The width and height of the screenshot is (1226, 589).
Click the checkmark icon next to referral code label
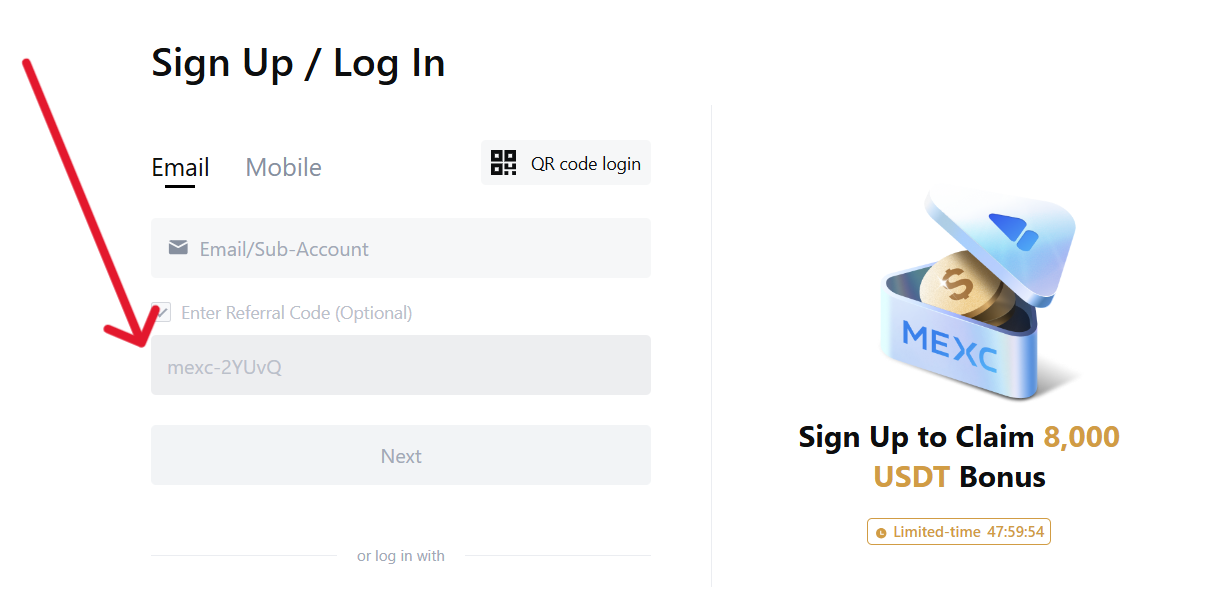[162, 312]
